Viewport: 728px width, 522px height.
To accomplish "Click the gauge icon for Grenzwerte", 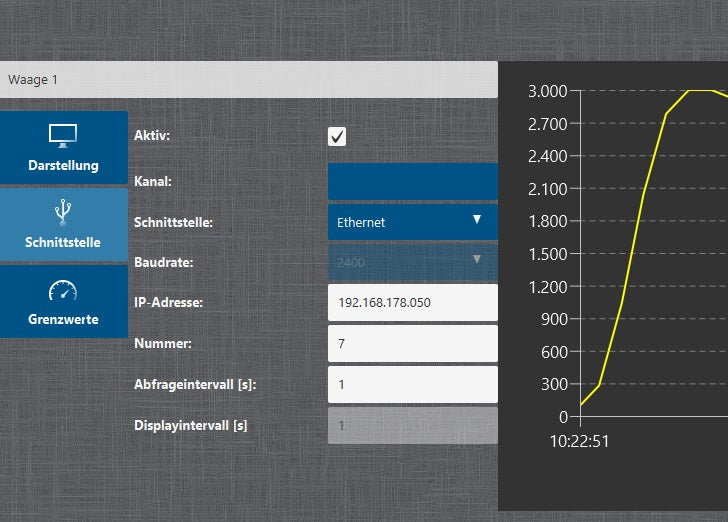I will click(63, 291).
